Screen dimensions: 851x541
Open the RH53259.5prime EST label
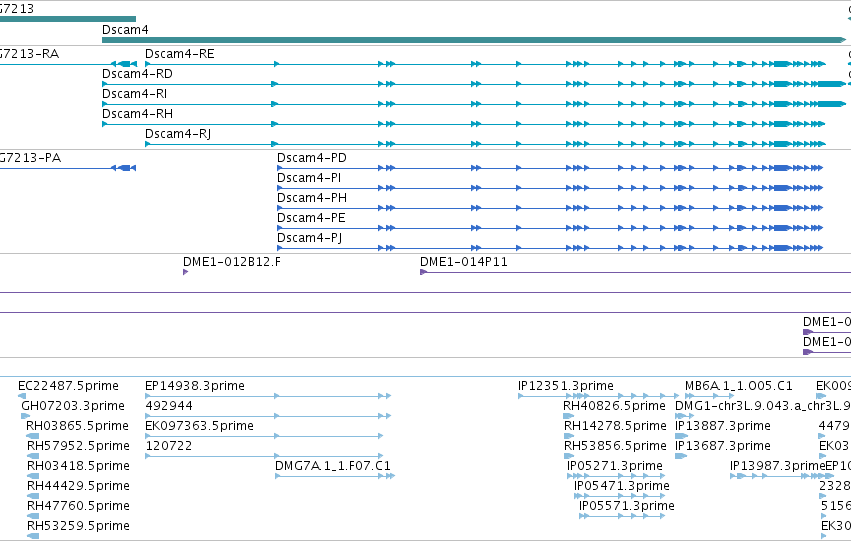[x=79, y=526]
